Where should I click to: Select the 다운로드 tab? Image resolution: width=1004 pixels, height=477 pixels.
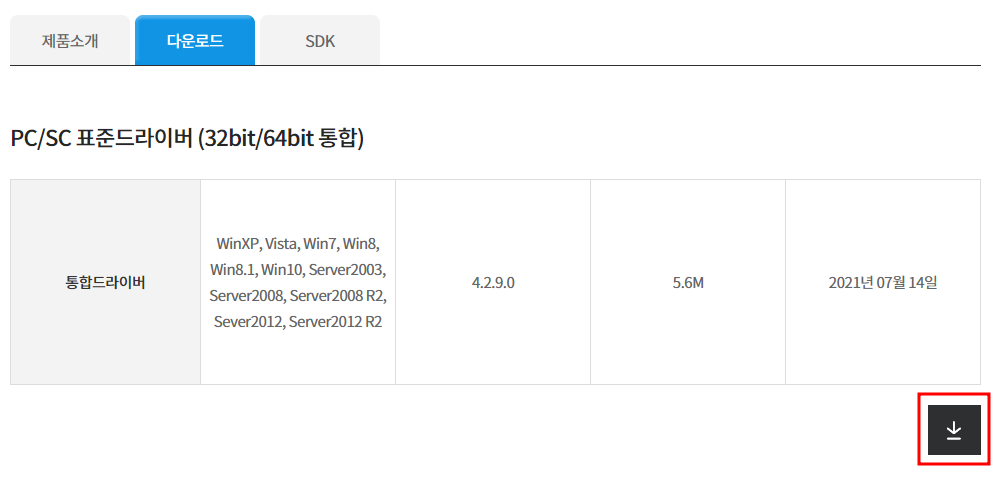pyautogui.click(x=195, y=42)
